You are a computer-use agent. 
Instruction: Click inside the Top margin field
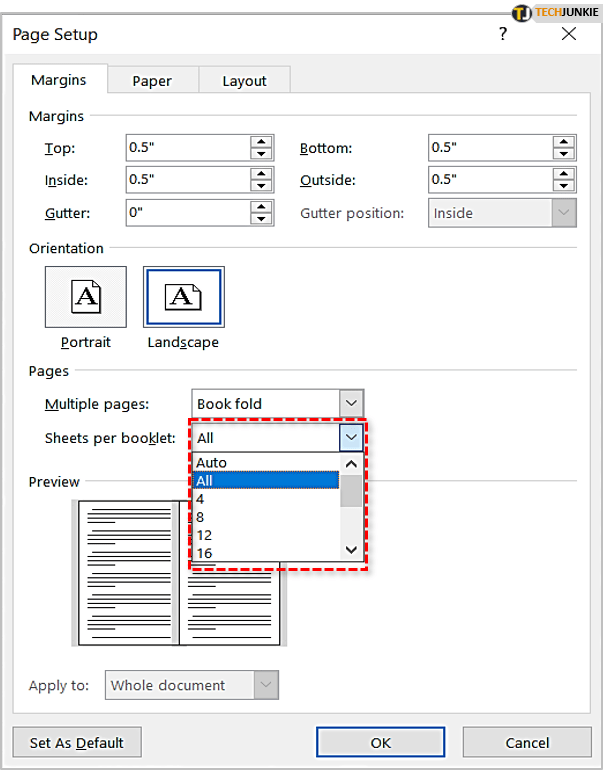(187, 148)
